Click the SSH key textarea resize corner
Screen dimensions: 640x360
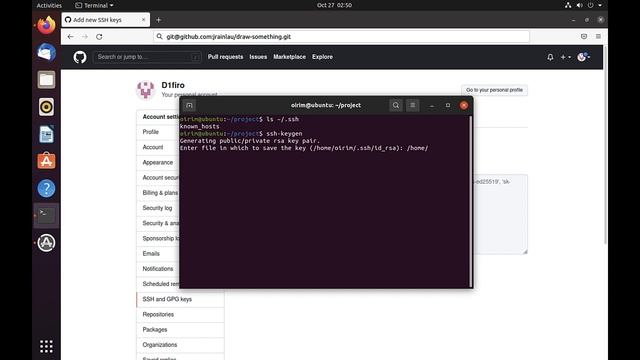[525, 251]
